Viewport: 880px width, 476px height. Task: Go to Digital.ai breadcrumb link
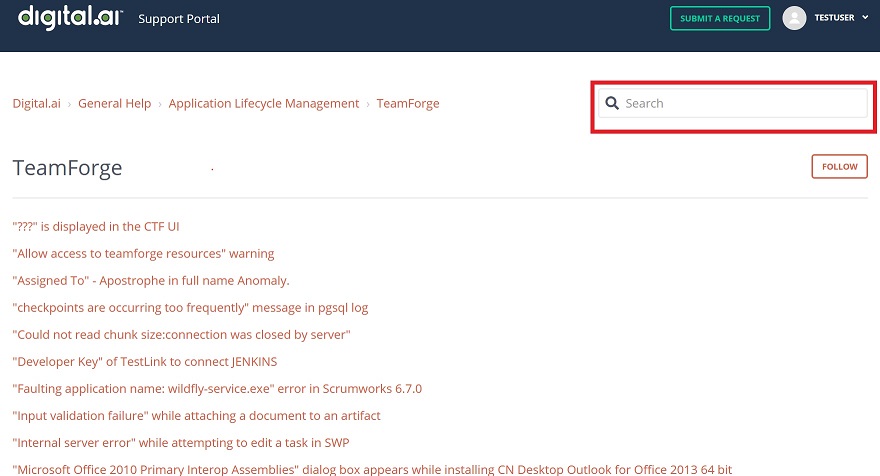pyautogui.click(x=37, y=103)
